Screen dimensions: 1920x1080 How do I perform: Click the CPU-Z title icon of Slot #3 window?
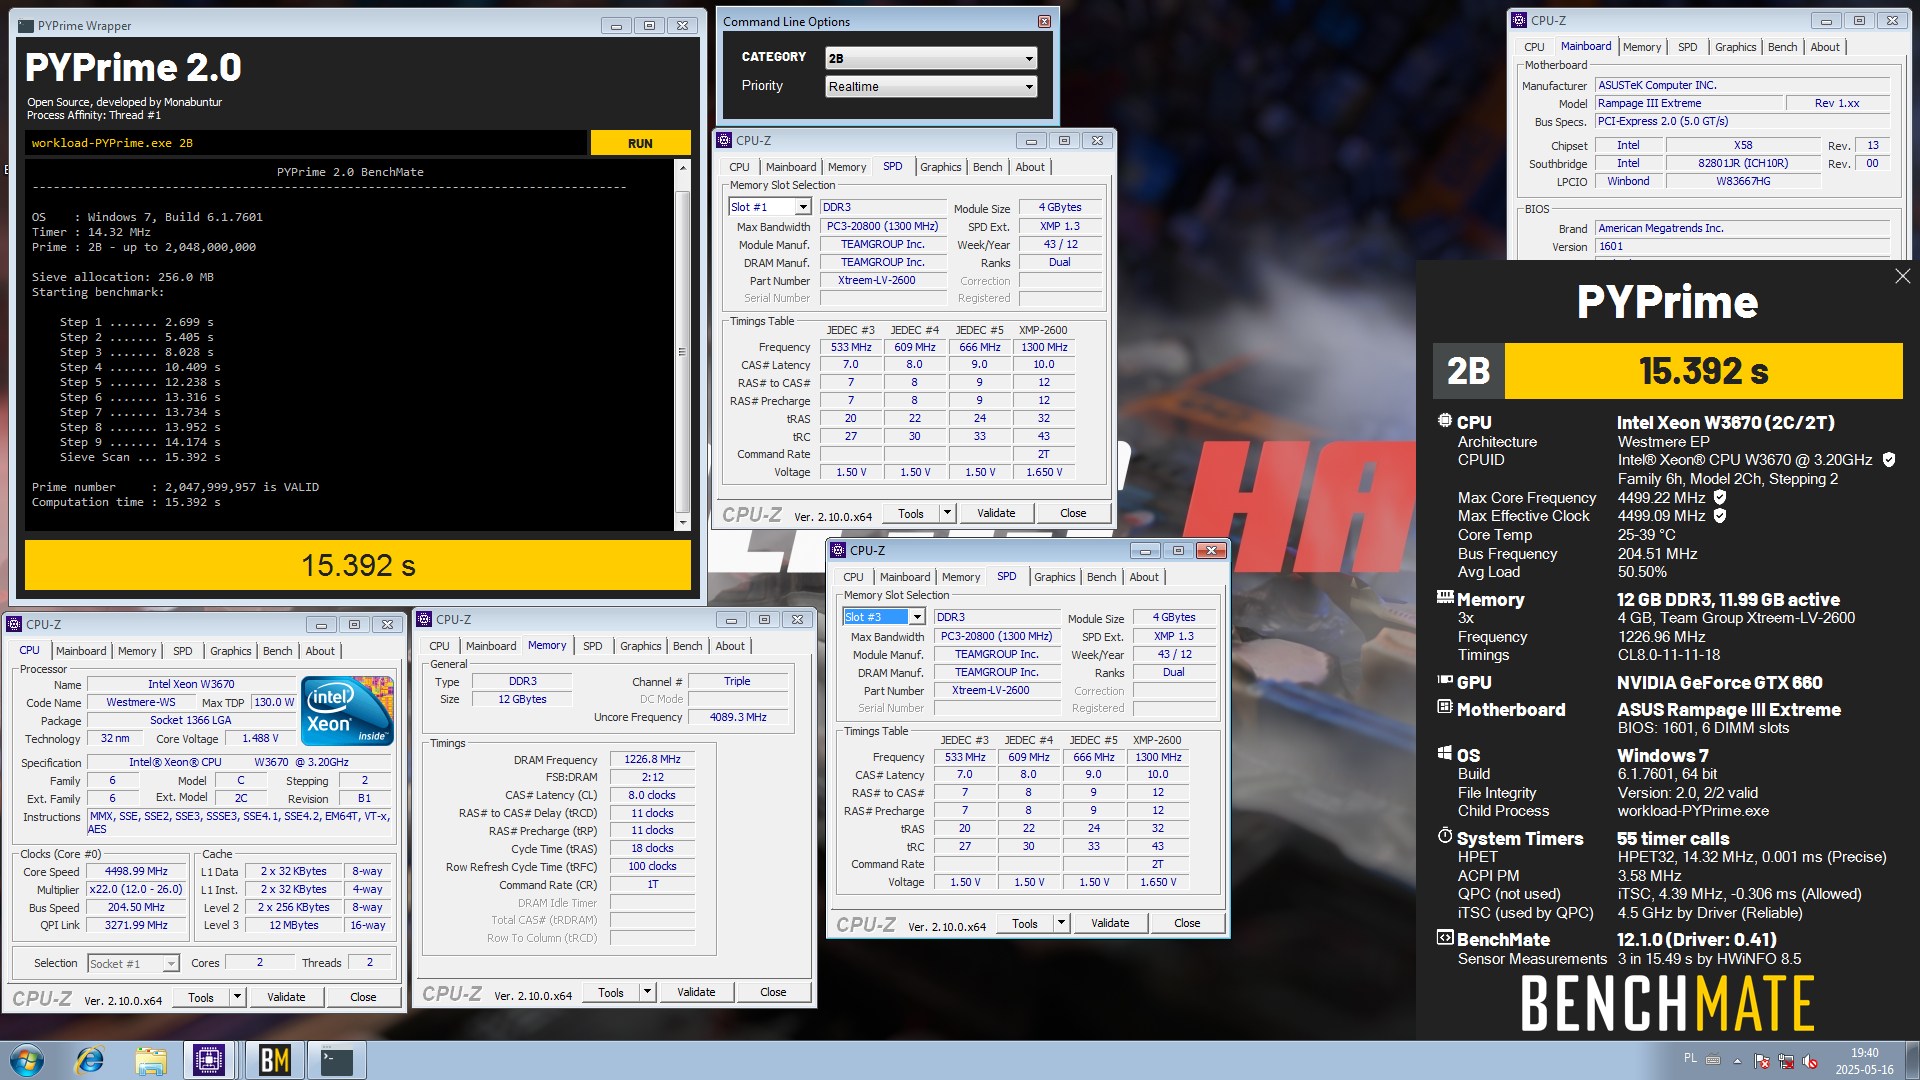coord(838,550)
